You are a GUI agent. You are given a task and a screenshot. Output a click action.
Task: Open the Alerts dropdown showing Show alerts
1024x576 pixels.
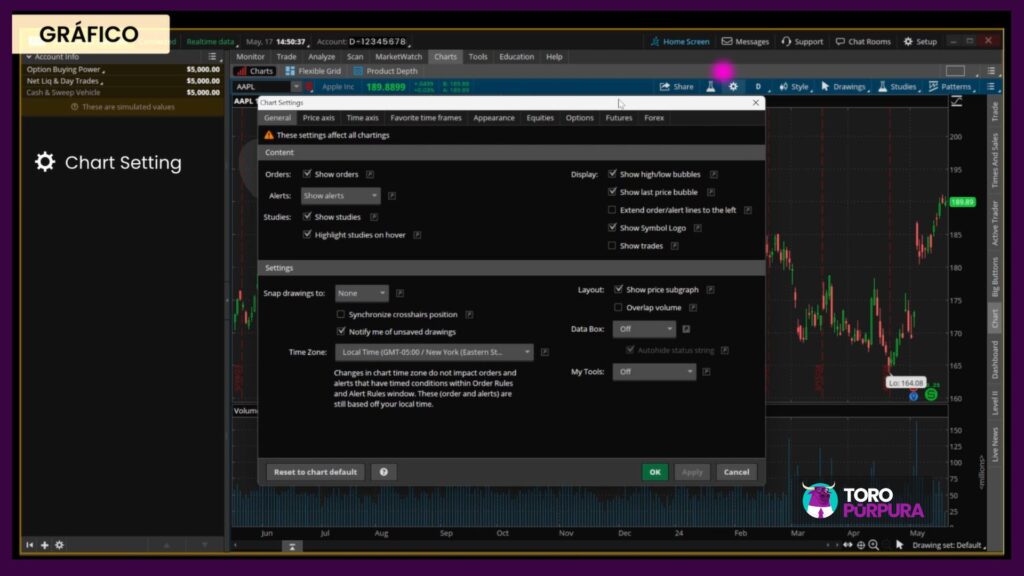point(340,195)
